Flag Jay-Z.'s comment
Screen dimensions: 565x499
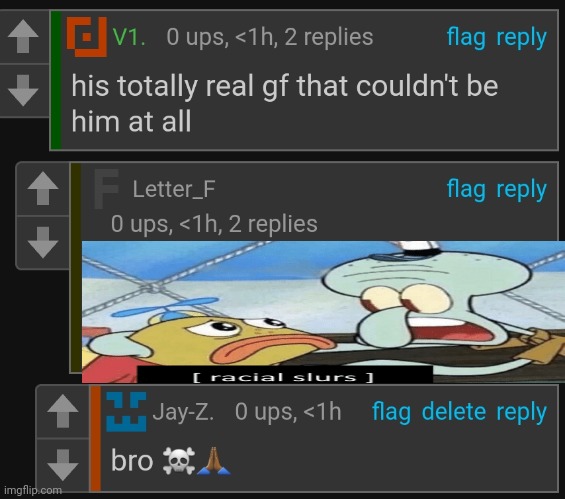click(x=391, y=412)
